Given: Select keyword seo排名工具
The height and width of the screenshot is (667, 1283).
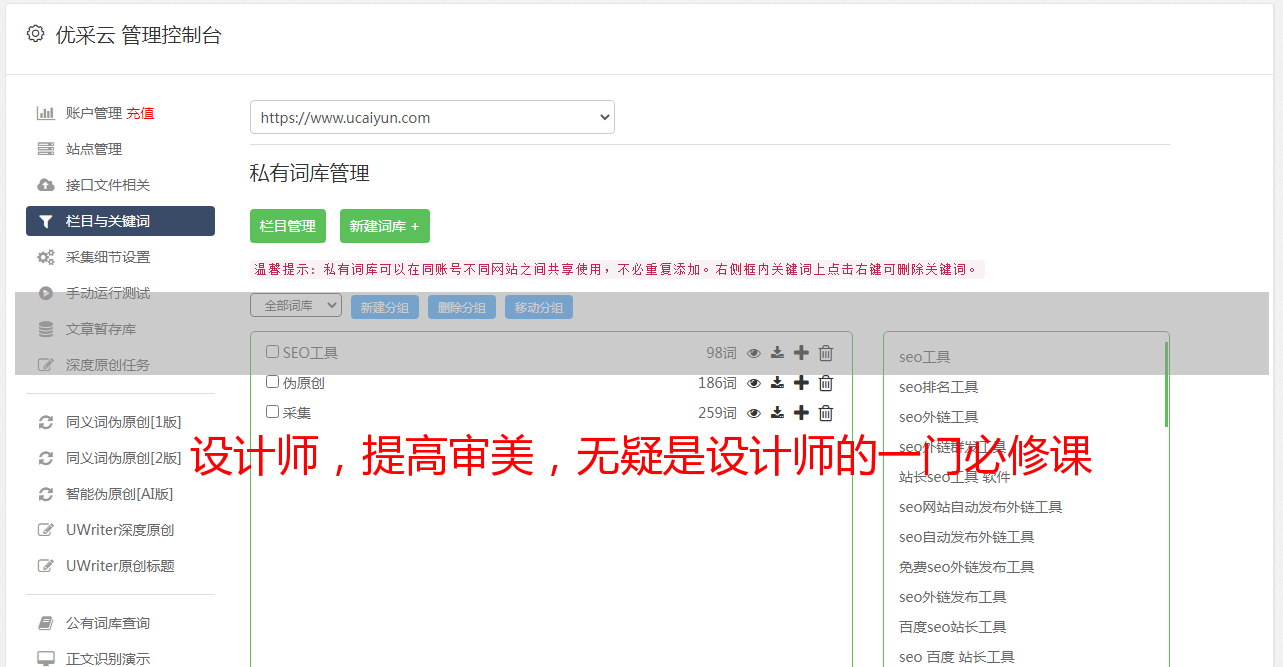Looking at the screenshot, I should tap(938, 387).
